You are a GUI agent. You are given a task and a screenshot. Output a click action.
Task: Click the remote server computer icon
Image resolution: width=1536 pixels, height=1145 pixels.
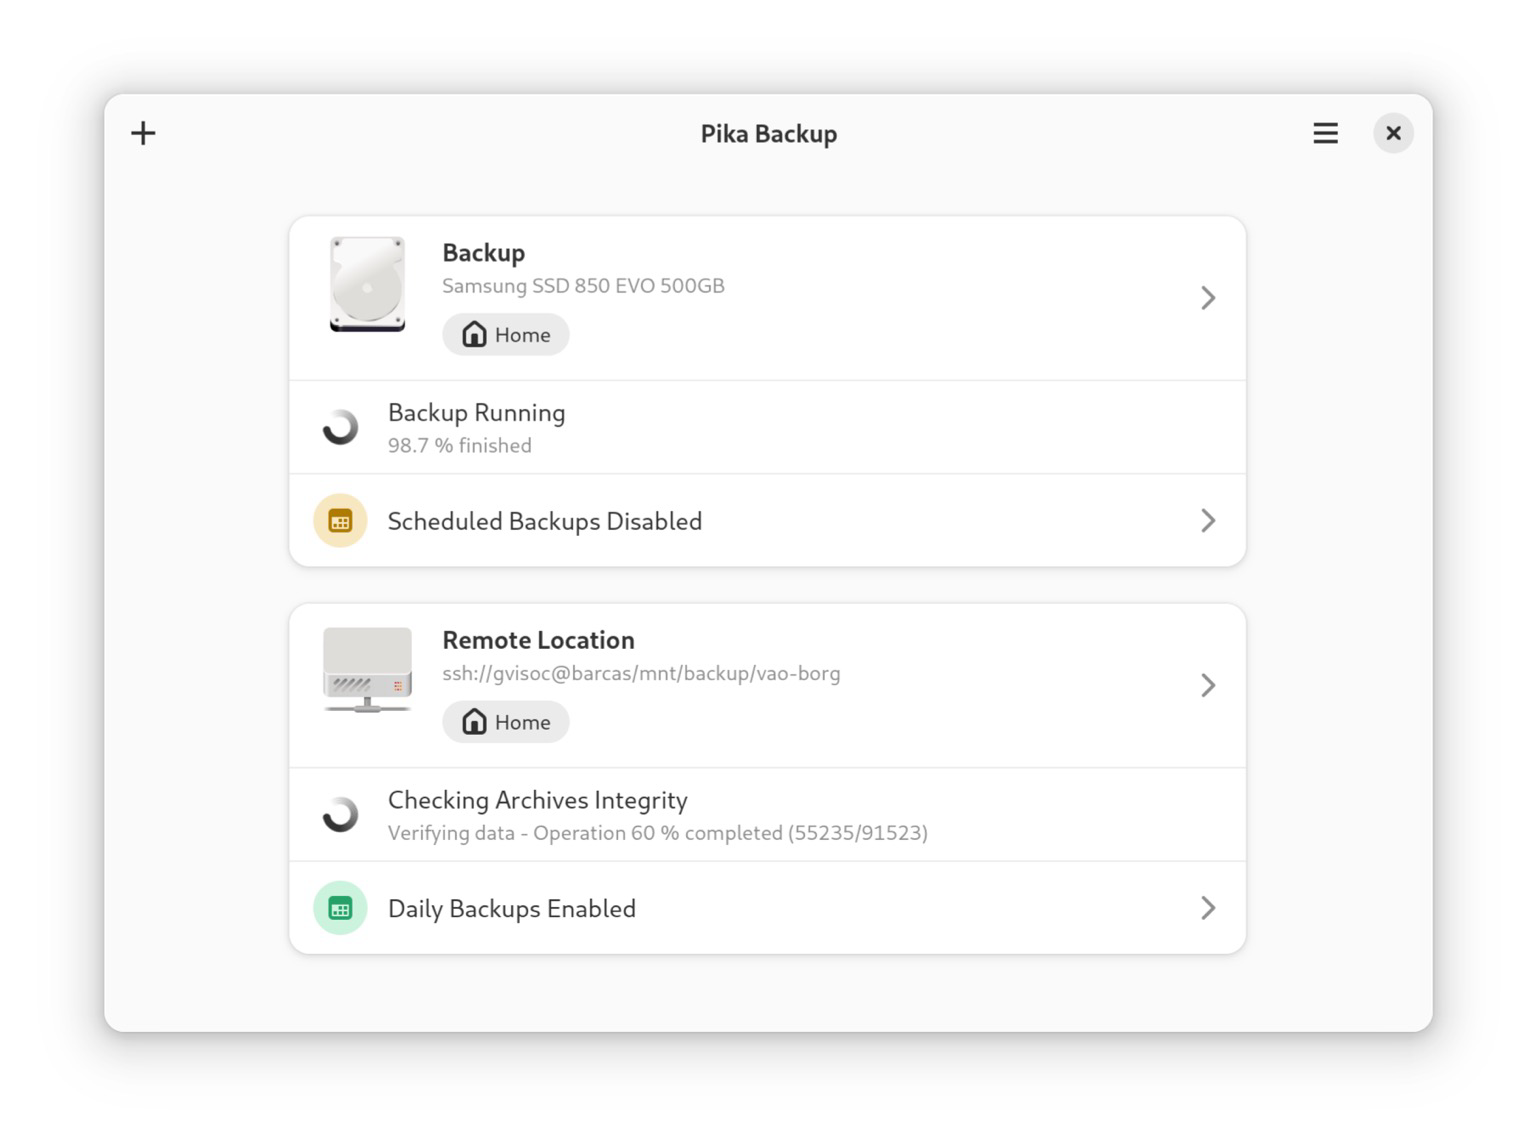[x=367, y=670]
